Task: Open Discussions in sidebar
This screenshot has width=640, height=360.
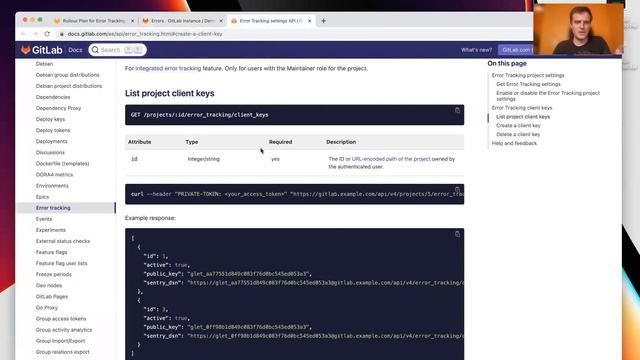Action: pyautogui.click(x=50, y=152)
